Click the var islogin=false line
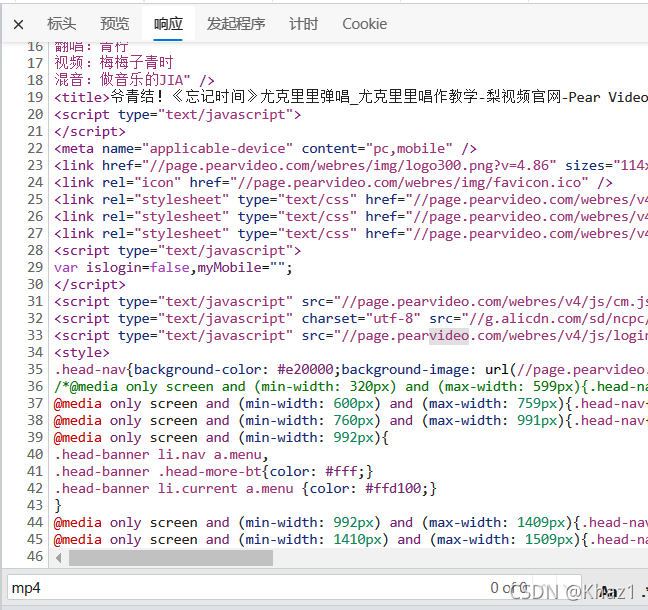This screenshot has width=648, height=610. 173,267
